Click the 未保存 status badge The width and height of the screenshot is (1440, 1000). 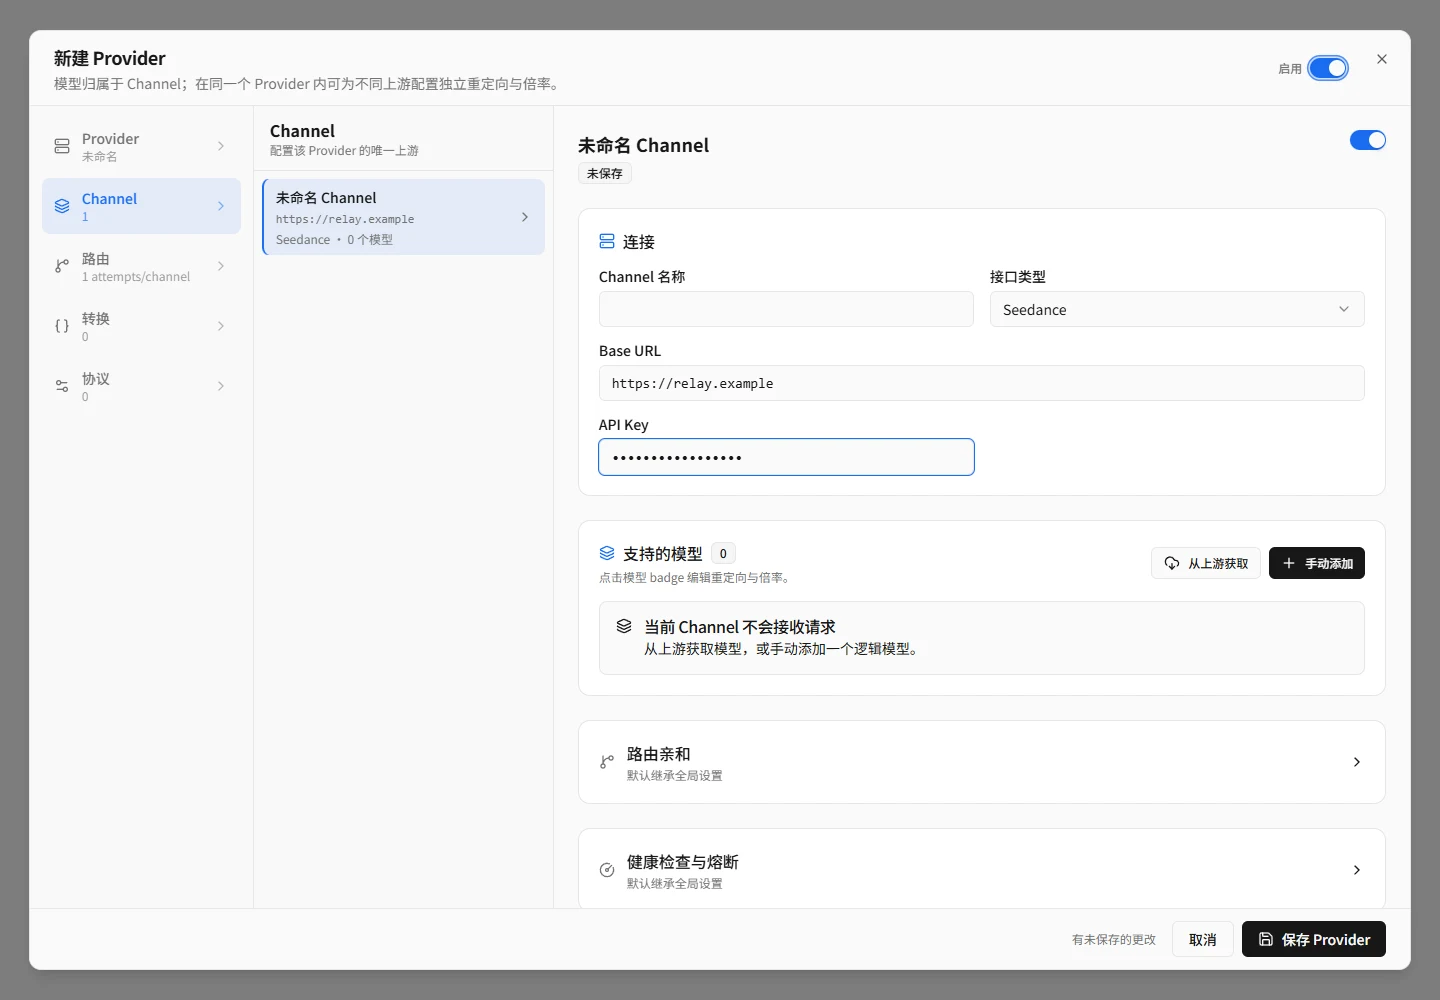click(605, 173)
